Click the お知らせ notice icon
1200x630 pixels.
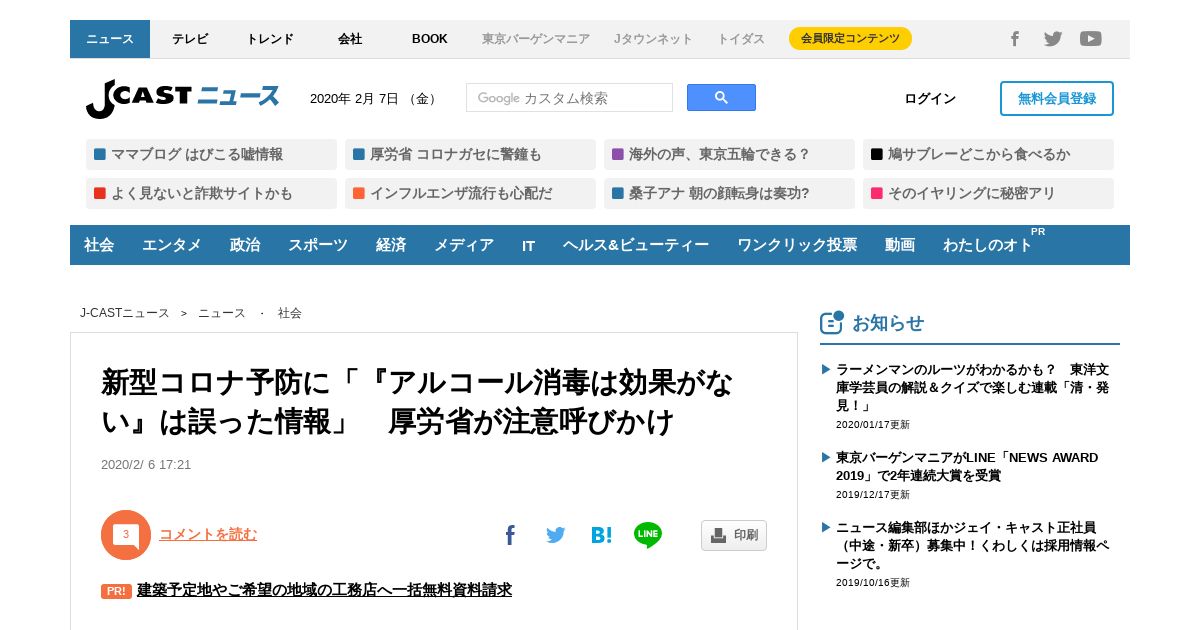tap(832, 322)
